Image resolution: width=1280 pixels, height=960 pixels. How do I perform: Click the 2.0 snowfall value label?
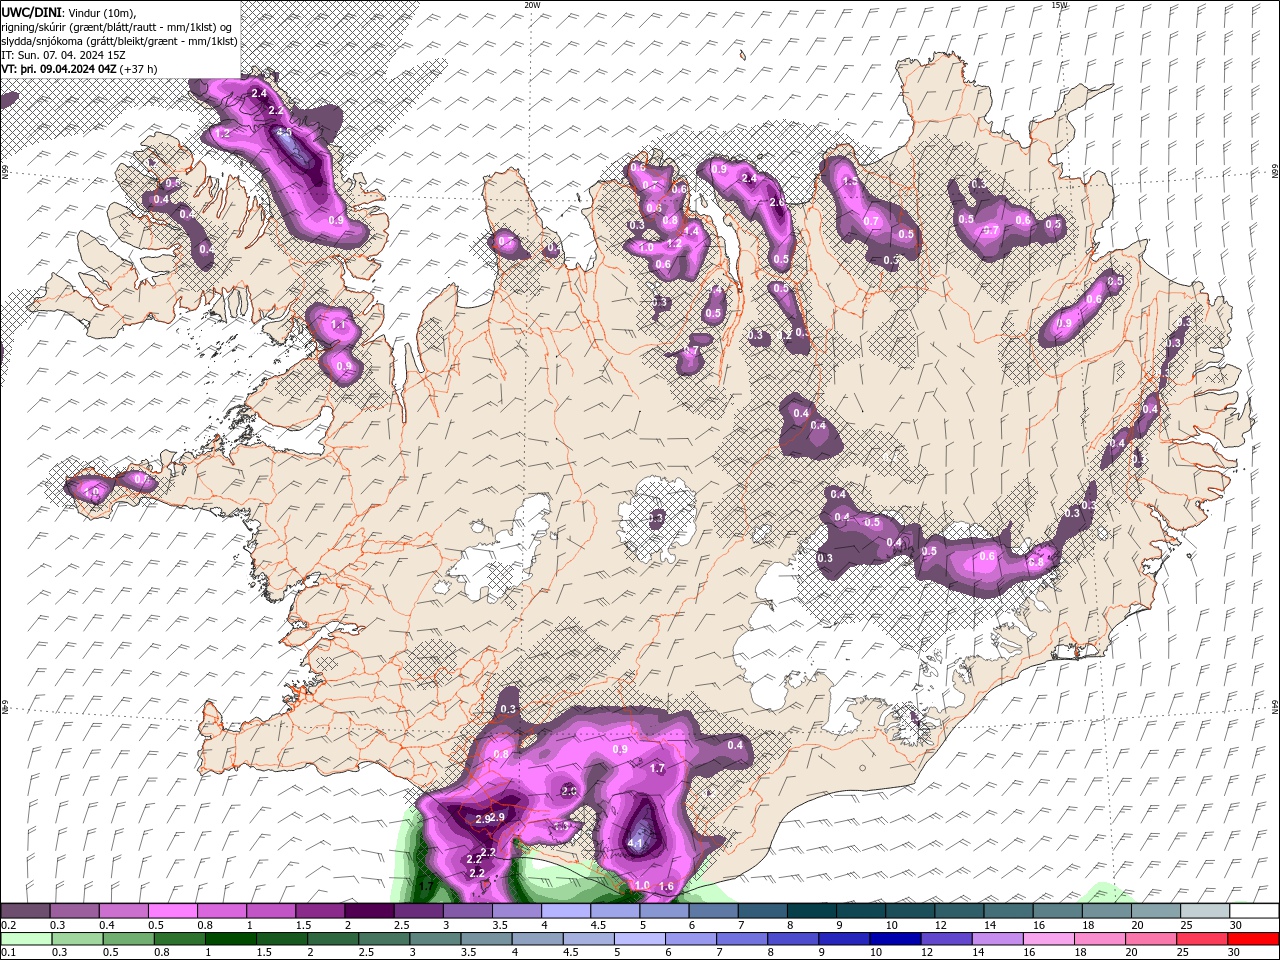[x=569, y=790]
